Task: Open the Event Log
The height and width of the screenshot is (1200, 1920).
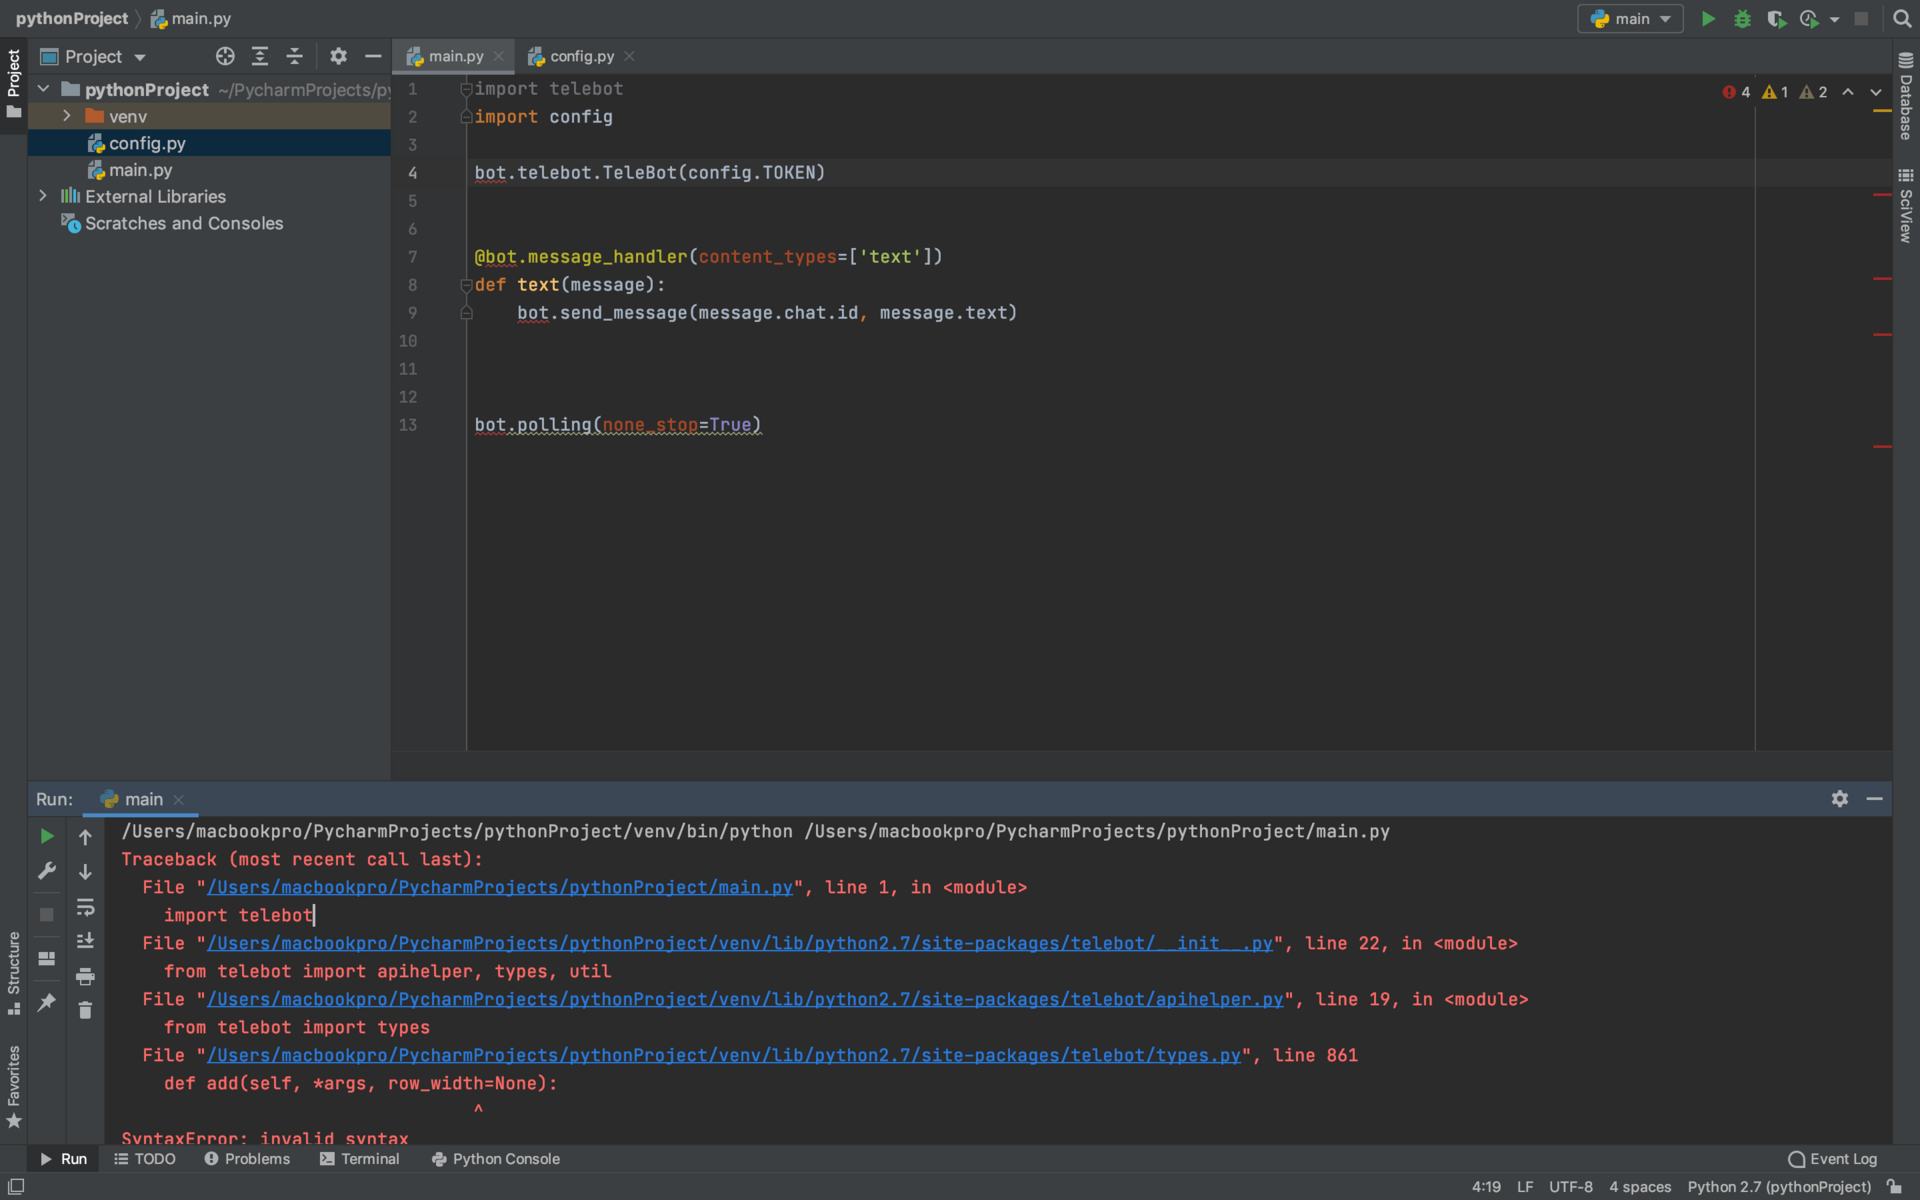Action: (x=1832, y=1159)
